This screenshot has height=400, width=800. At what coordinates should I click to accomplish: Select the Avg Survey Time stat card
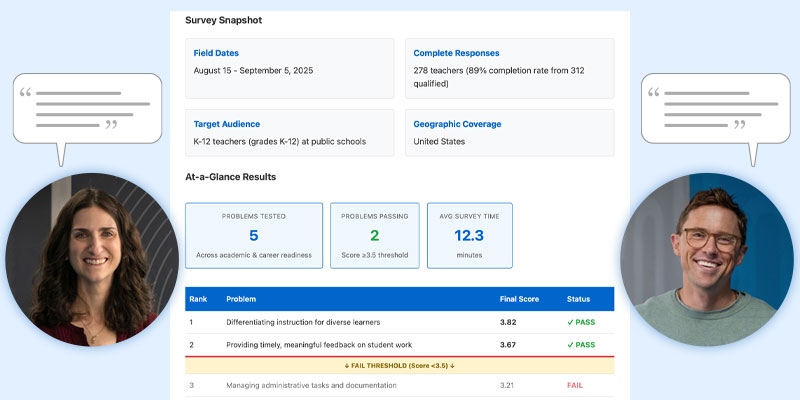click(x=469, y=235)
